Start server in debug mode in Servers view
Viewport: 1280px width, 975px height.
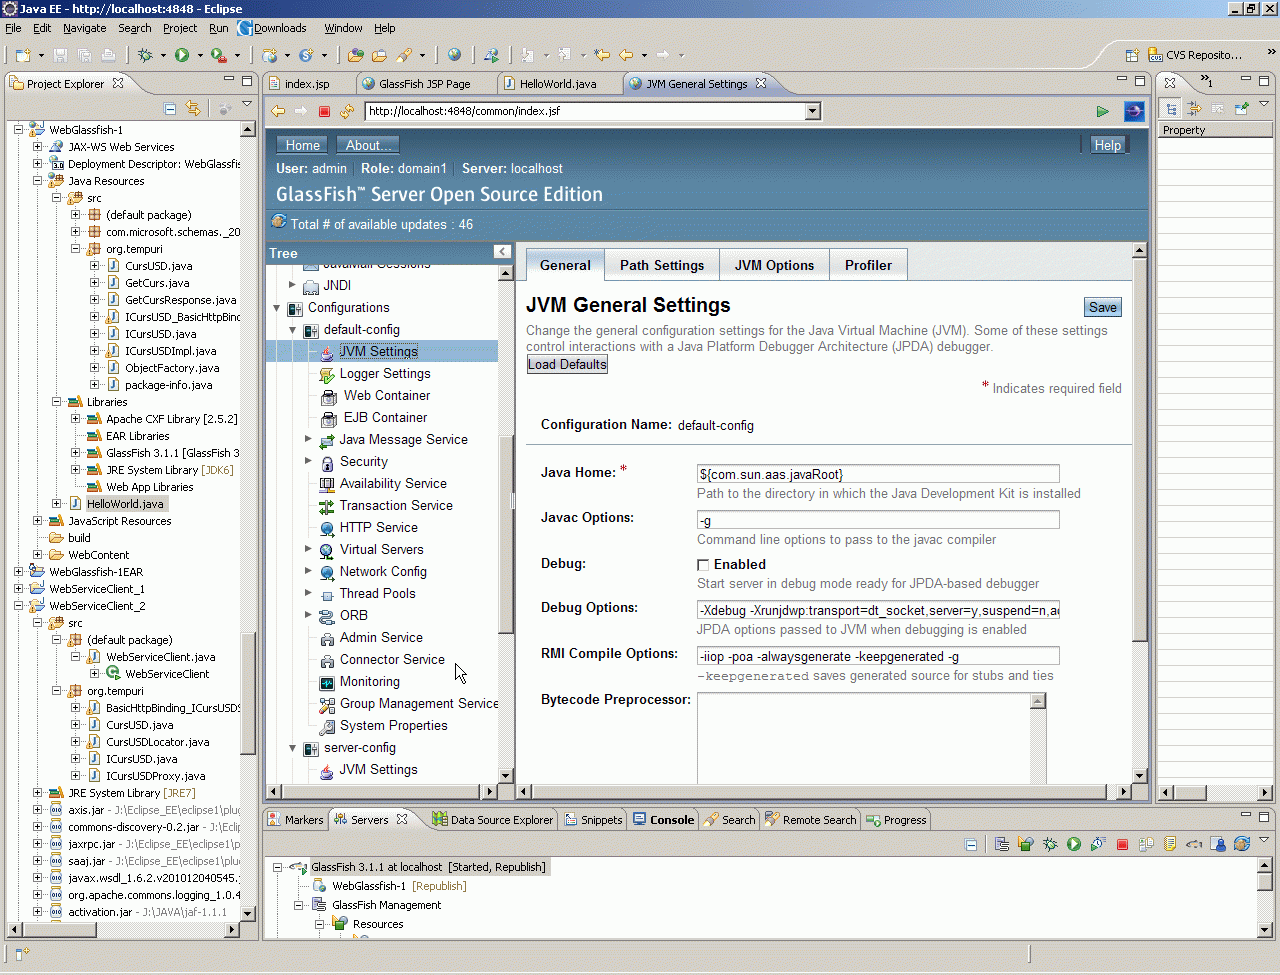point(1050,844)
